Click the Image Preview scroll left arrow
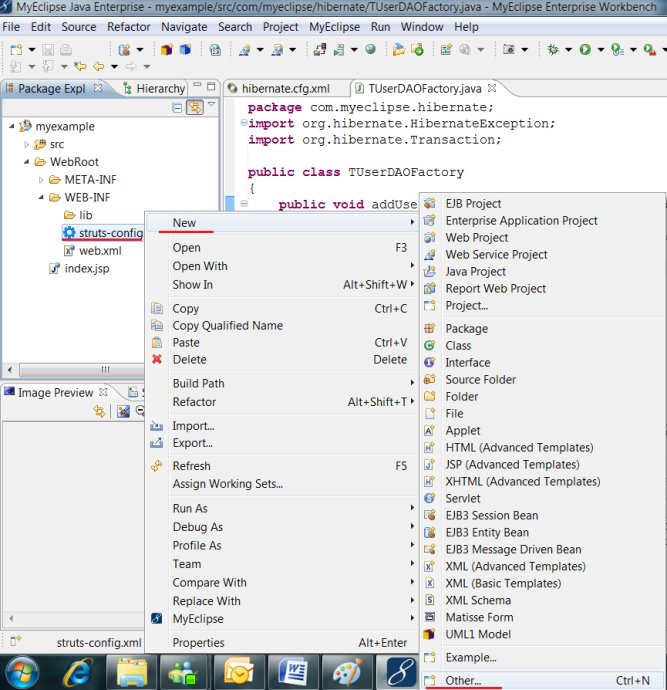This screenshot has height=690, width=667. pos(11,618)
